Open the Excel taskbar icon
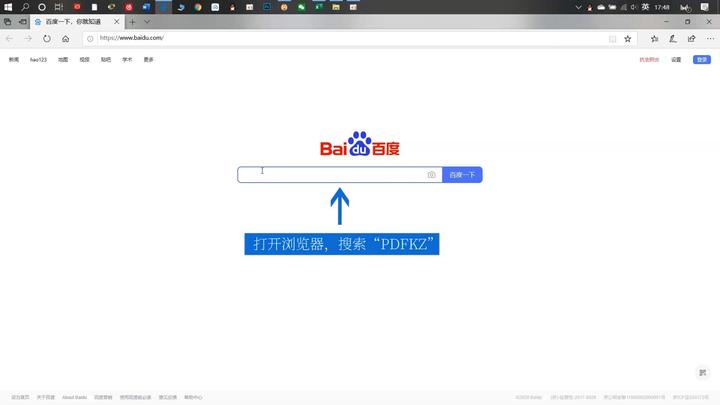The width and height of the screenshot is (720, 405). (319, 7)
